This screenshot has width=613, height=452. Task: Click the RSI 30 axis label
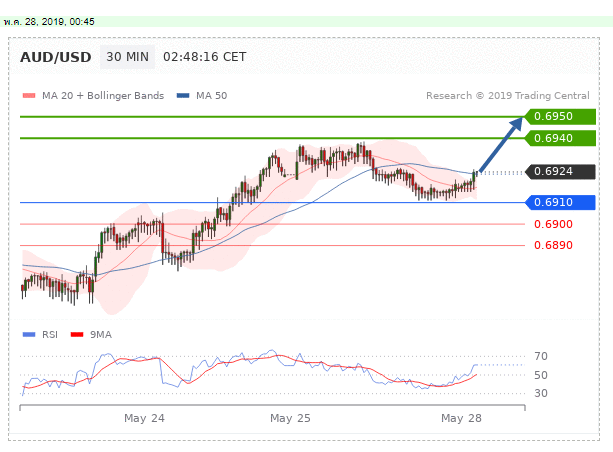(x=541, y=393)
